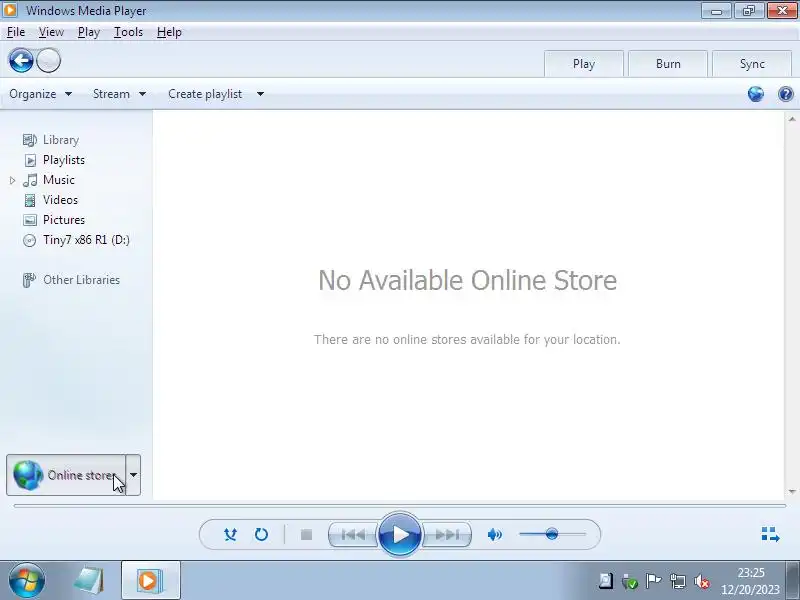Select Pictures in the navigation pane
The image size is (800, 600).
click(64, 220)
